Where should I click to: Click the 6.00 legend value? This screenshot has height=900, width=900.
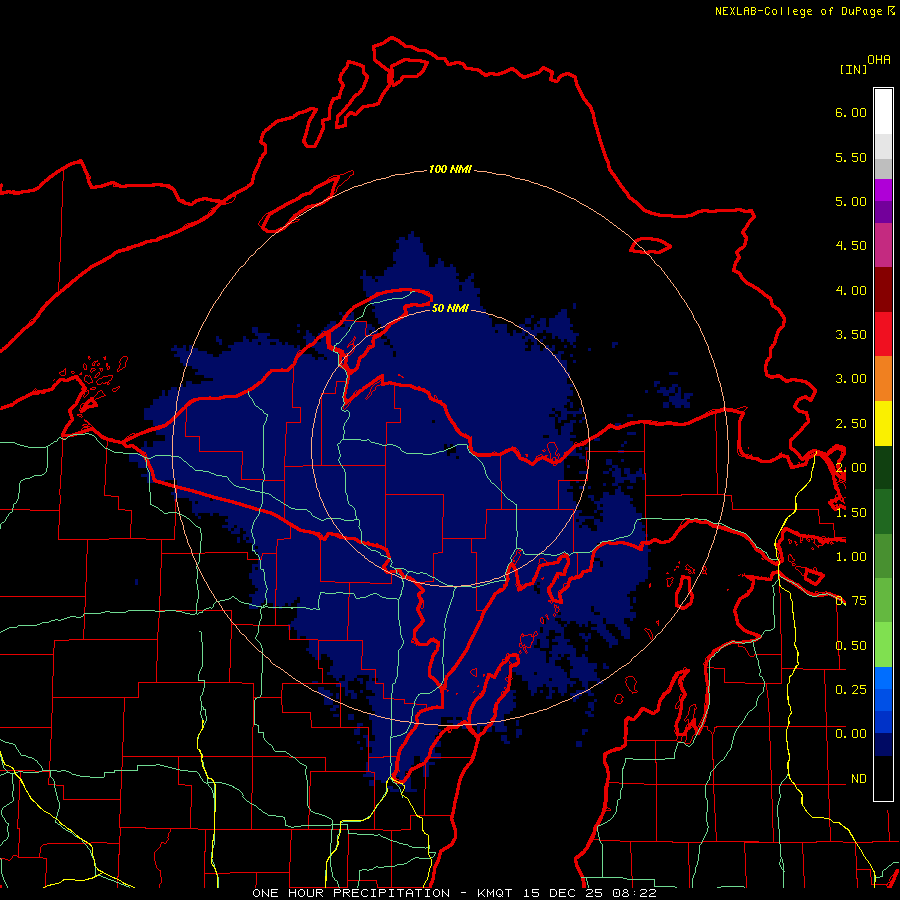pyautogui.click(x=851, y=112)
